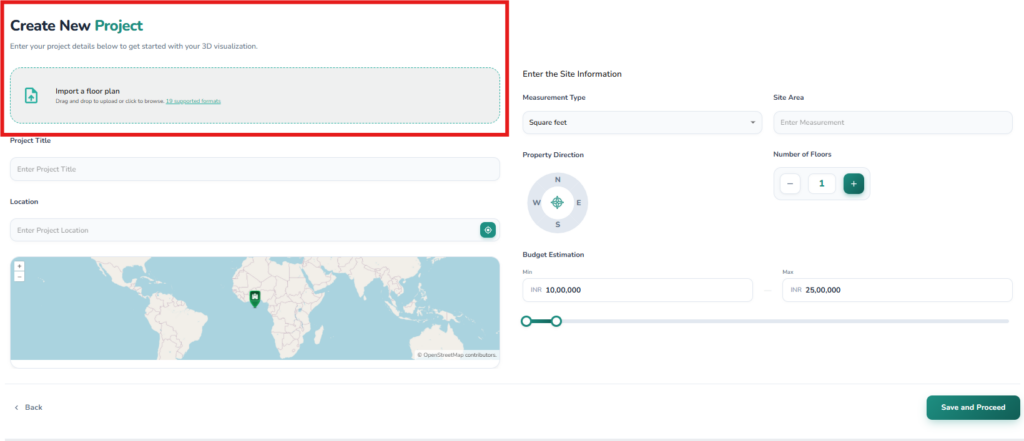Click the floor plan upload icon
This screenshot has height=441, width=1024.
pos(31,96)
